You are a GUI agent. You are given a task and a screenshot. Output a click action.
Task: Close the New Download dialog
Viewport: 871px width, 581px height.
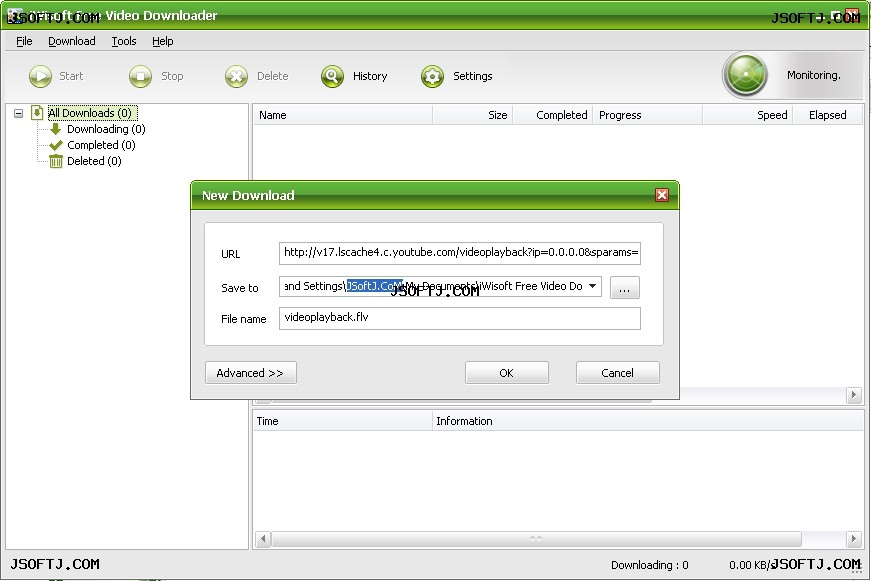(662, 195)
